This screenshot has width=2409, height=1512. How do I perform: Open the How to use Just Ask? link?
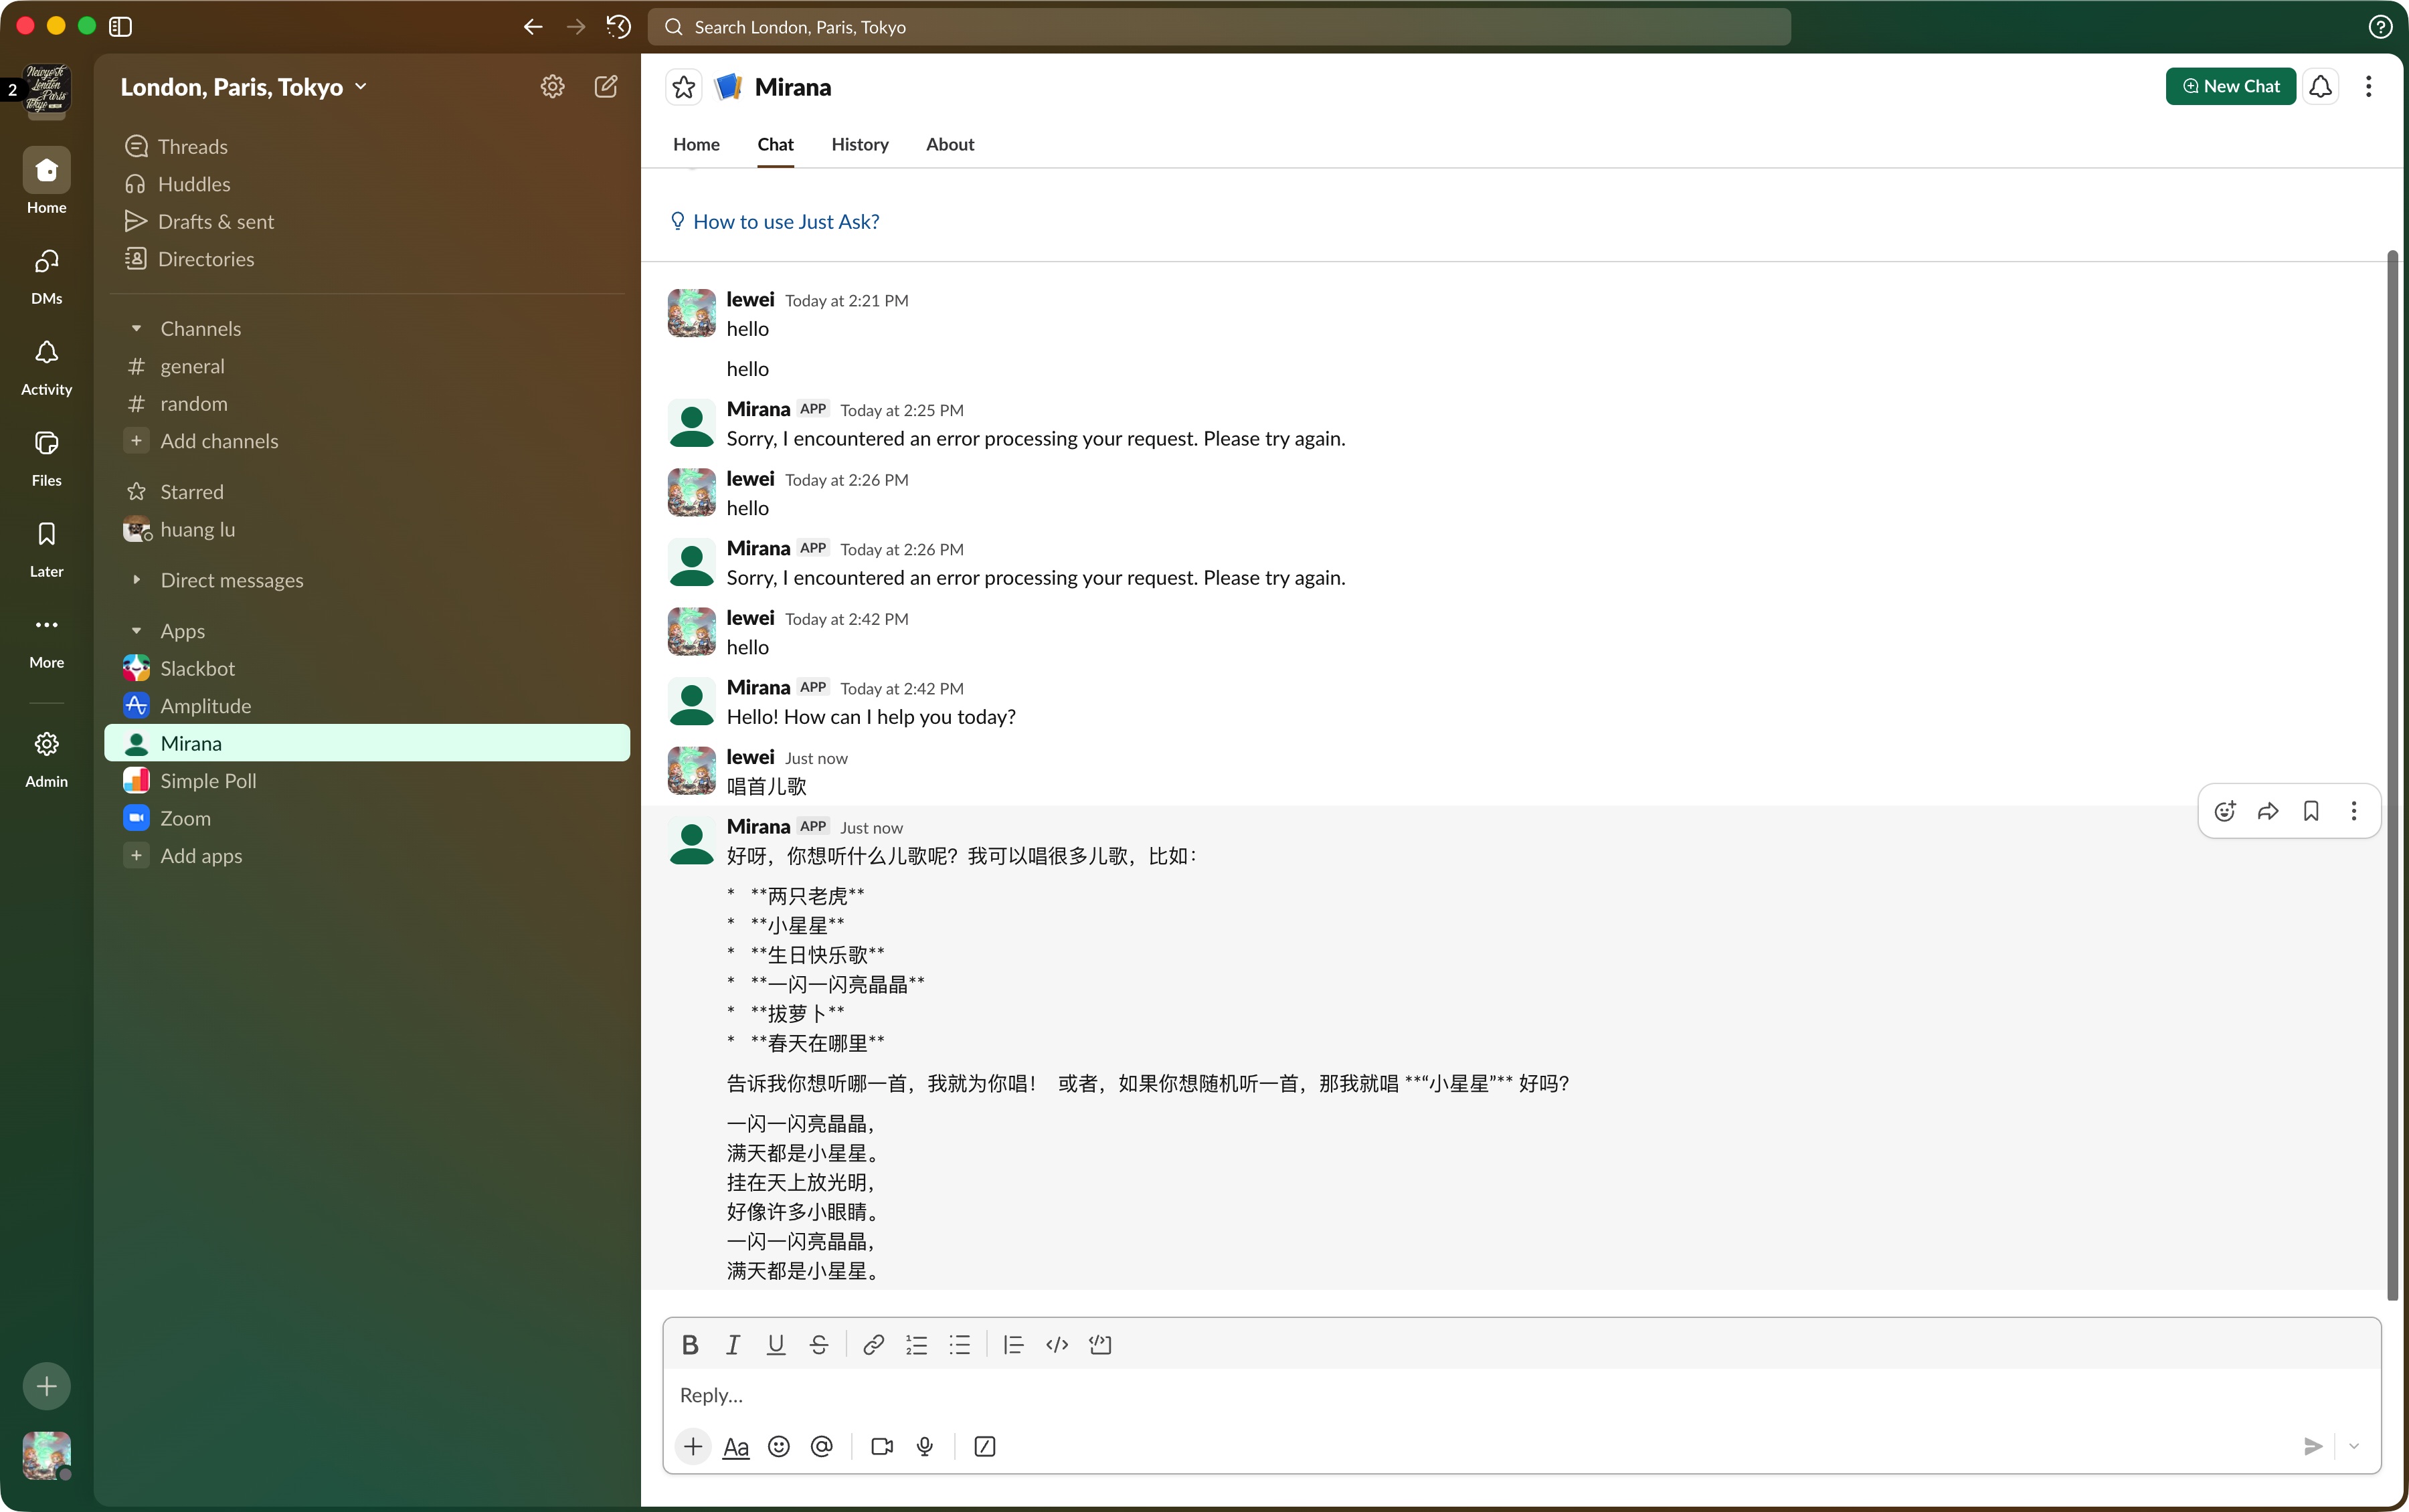pos(786,222)
